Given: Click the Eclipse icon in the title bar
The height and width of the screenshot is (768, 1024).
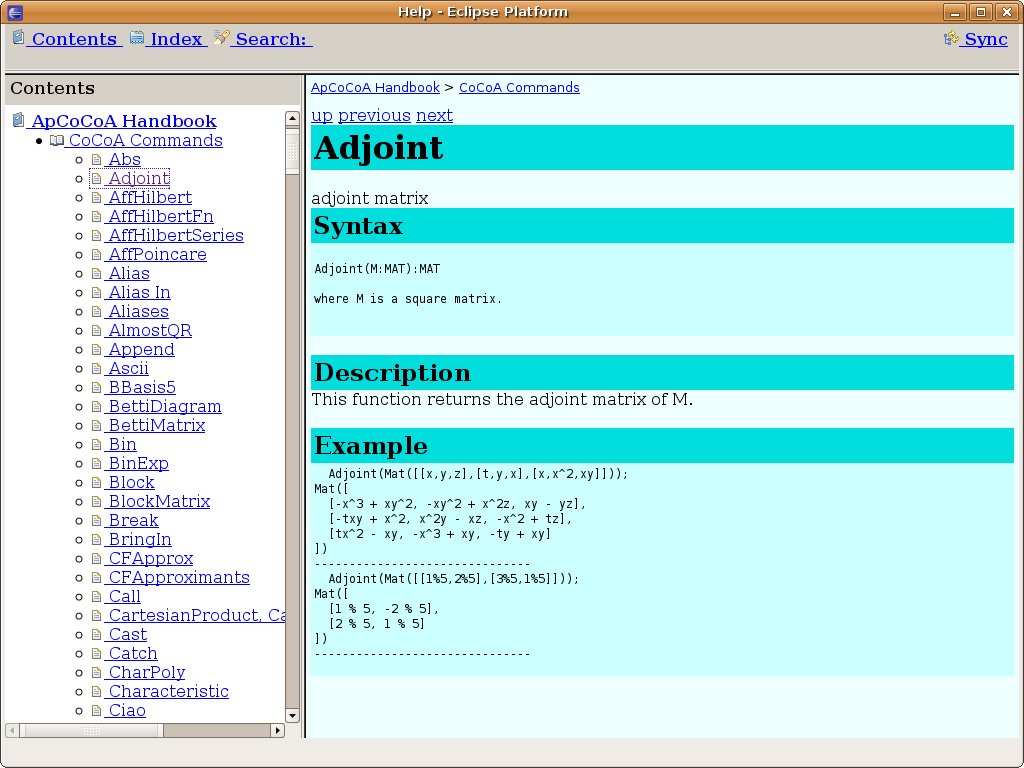Looking at the screenshot, I should pyautogui.click(x=14, y=12).
